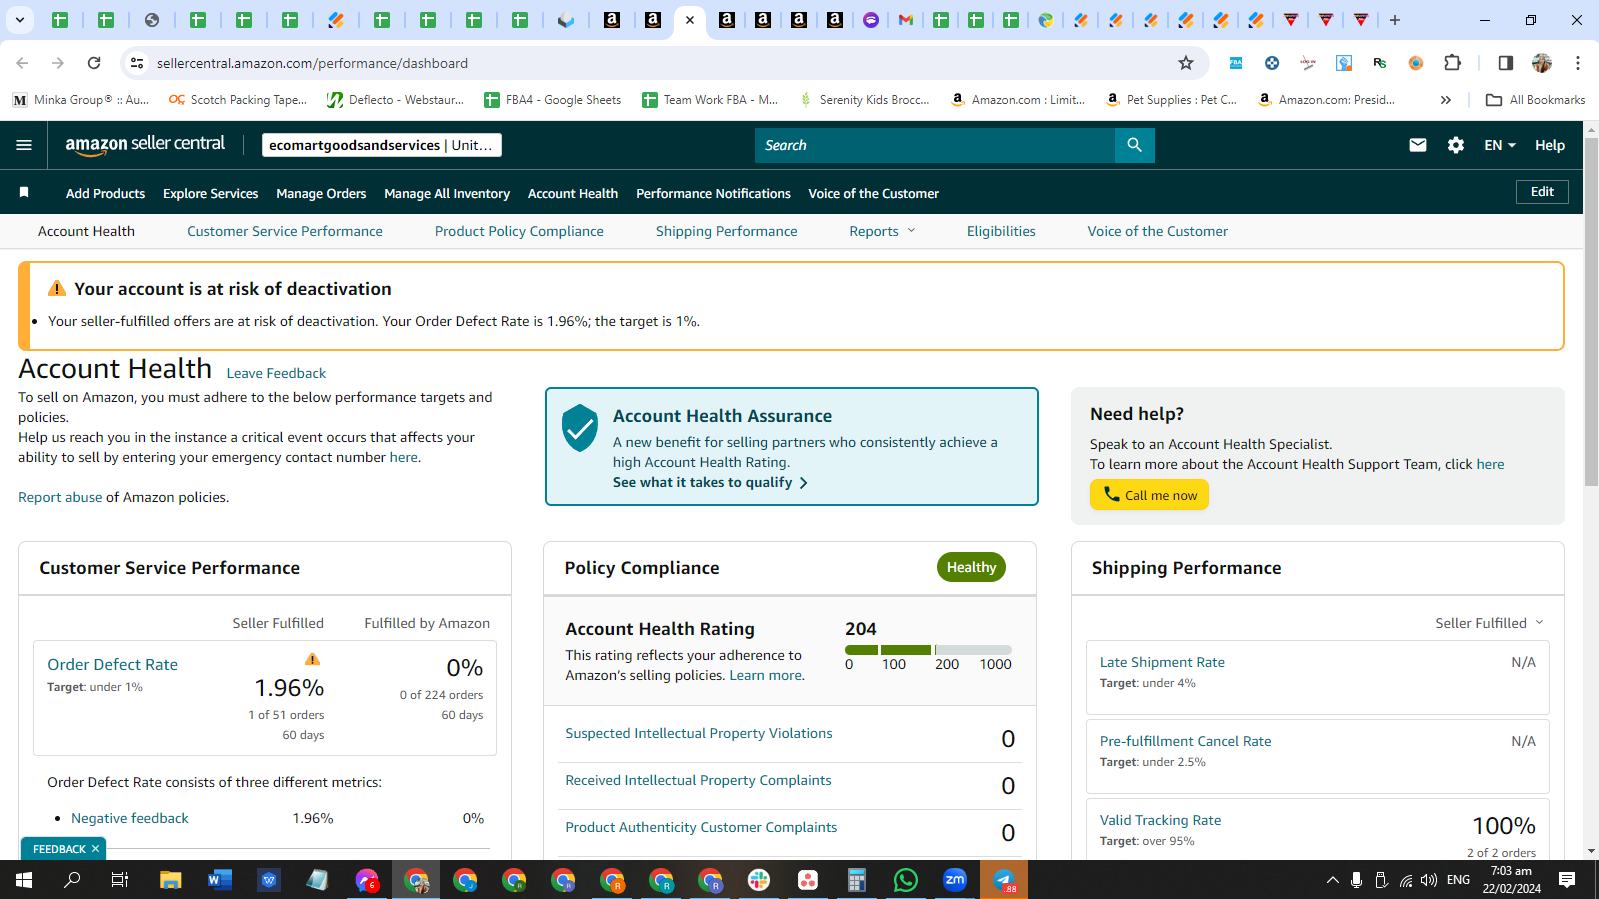Open the Leave Feedback link
The height and width of the screenshot is (899, 1599).
click(x=276, y=373)
